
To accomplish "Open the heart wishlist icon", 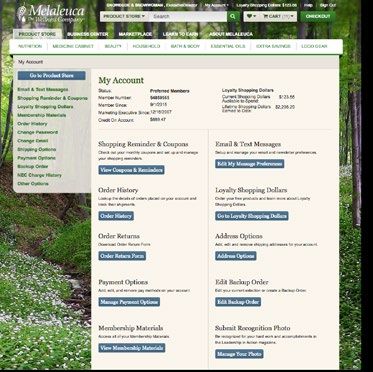I will (249, 16).
